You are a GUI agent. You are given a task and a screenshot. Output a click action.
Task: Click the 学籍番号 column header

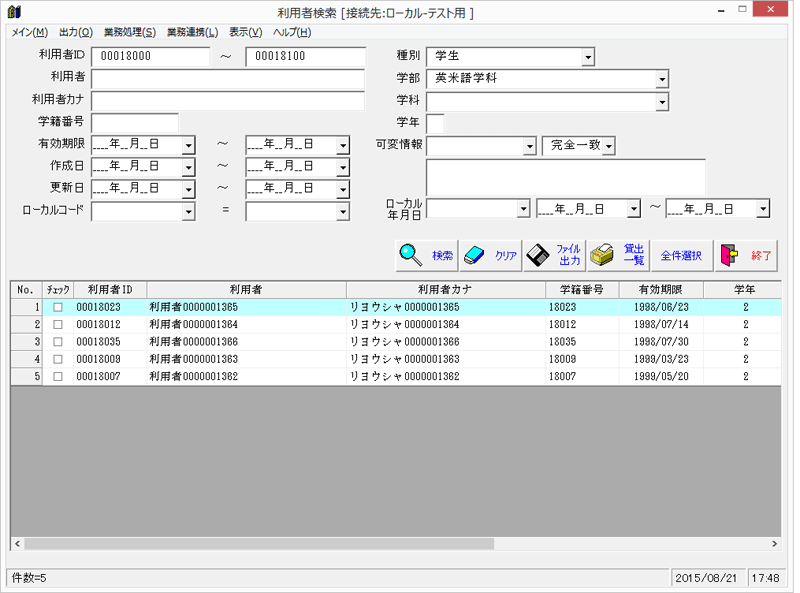click(x=582, y=290)
